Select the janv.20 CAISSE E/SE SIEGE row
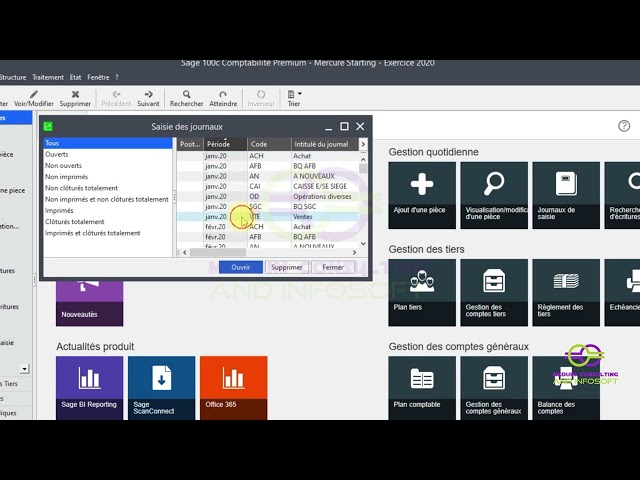 pos(268,186)
